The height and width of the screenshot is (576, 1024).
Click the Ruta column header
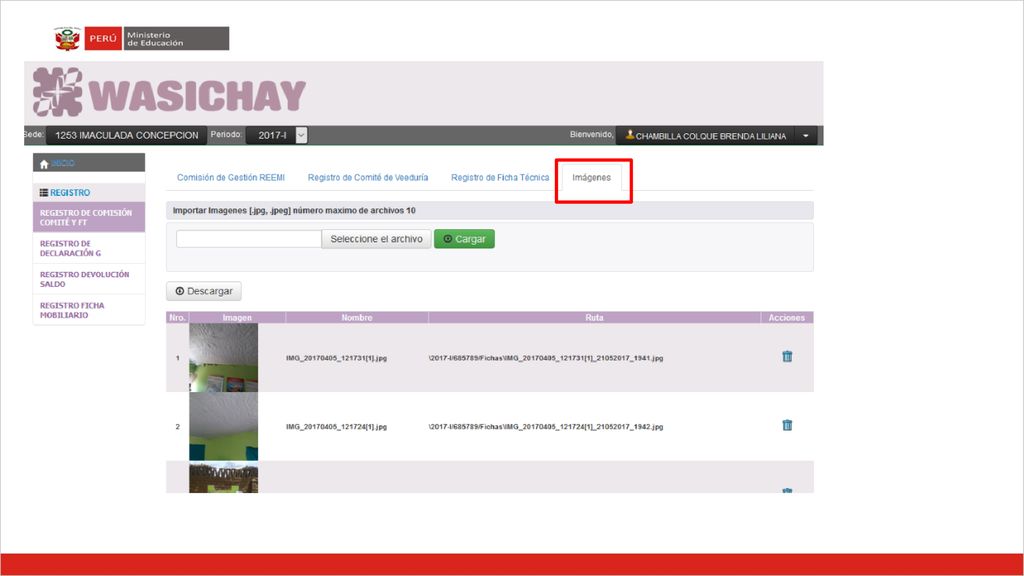594,317
